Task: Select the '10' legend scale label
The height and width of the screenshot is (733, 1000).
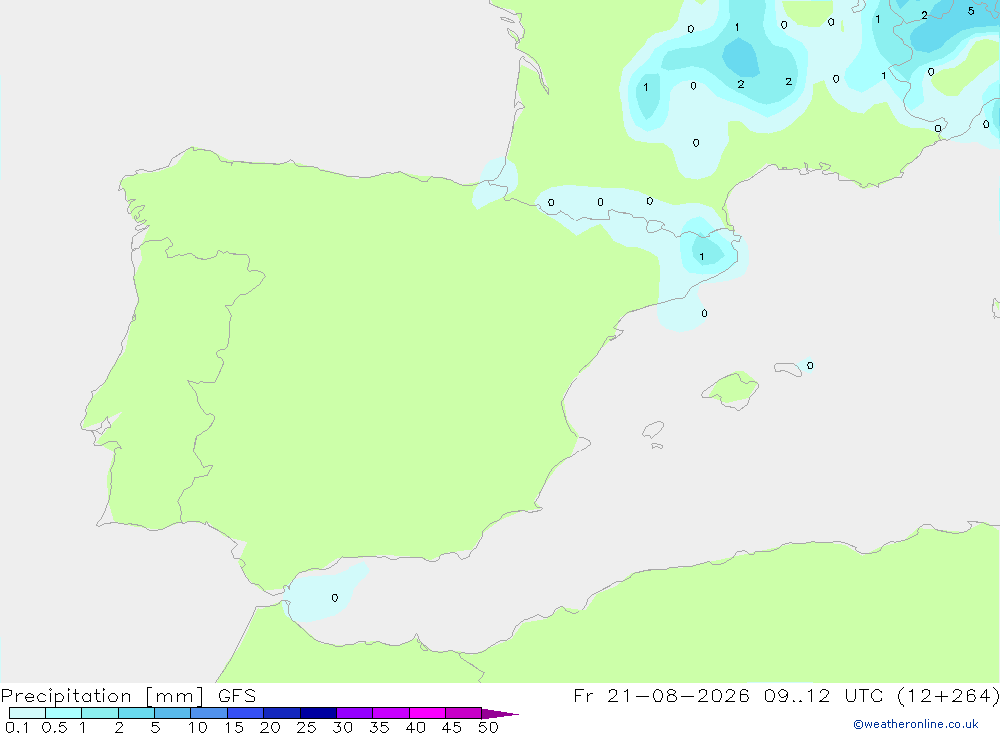Action: click(198, 727)
